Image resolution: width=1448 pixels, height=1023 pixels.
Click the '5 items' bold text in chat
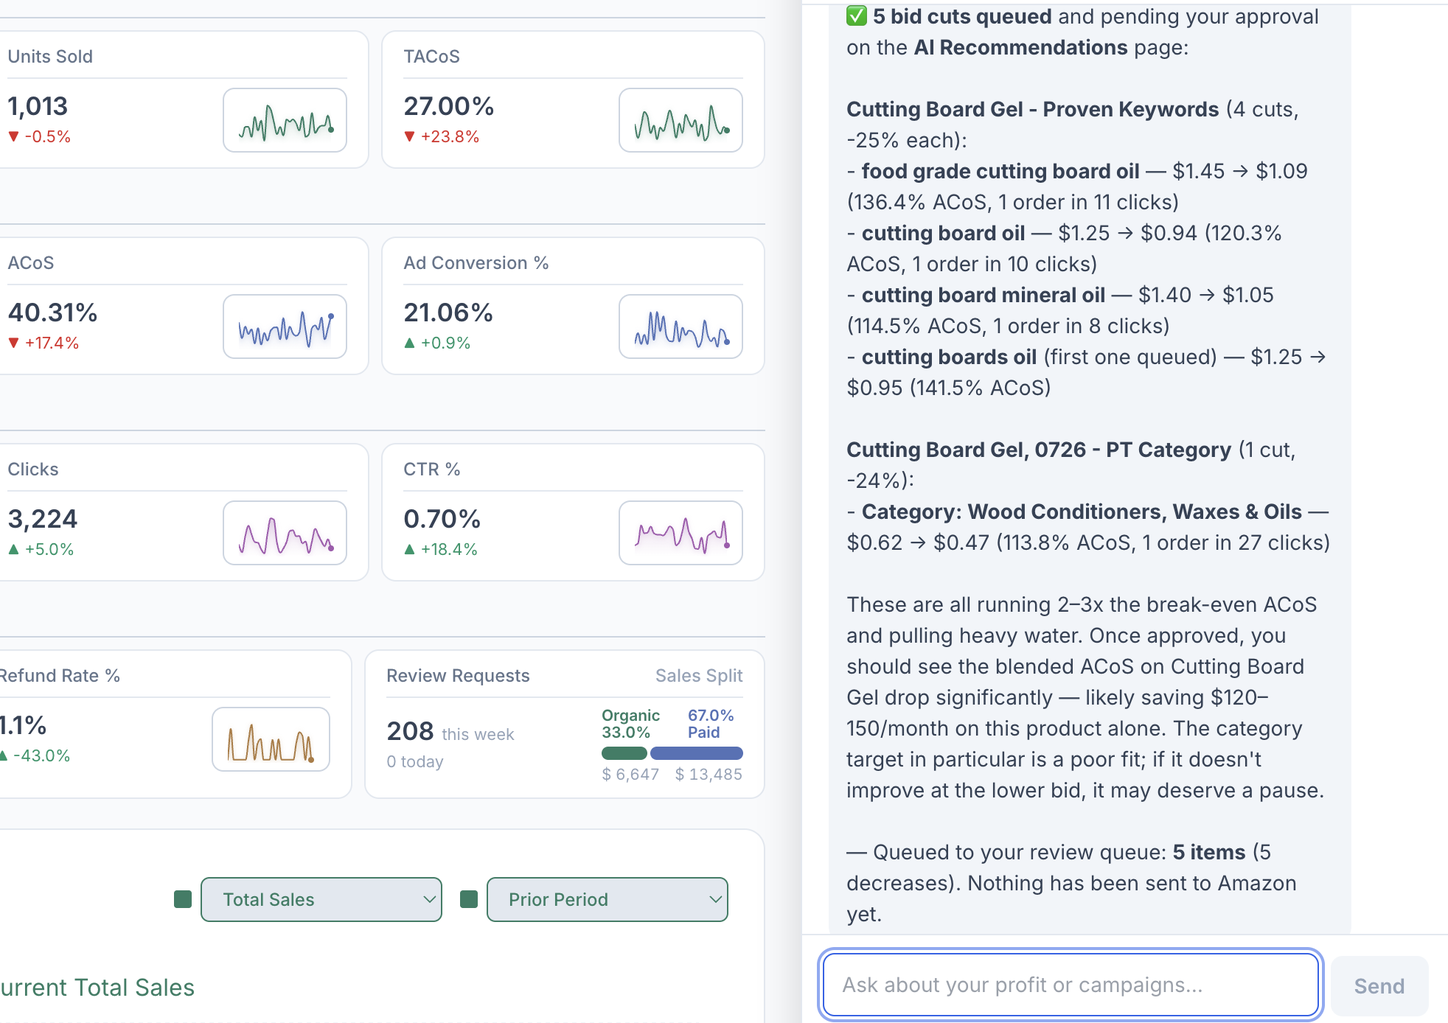click(x=1209, y=852)
